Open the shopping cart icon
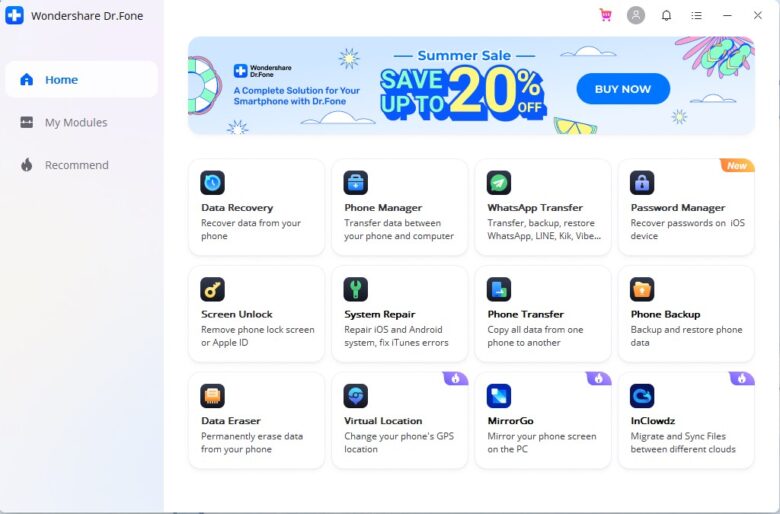This screenshot has width=780, height=514. [606, 15]
